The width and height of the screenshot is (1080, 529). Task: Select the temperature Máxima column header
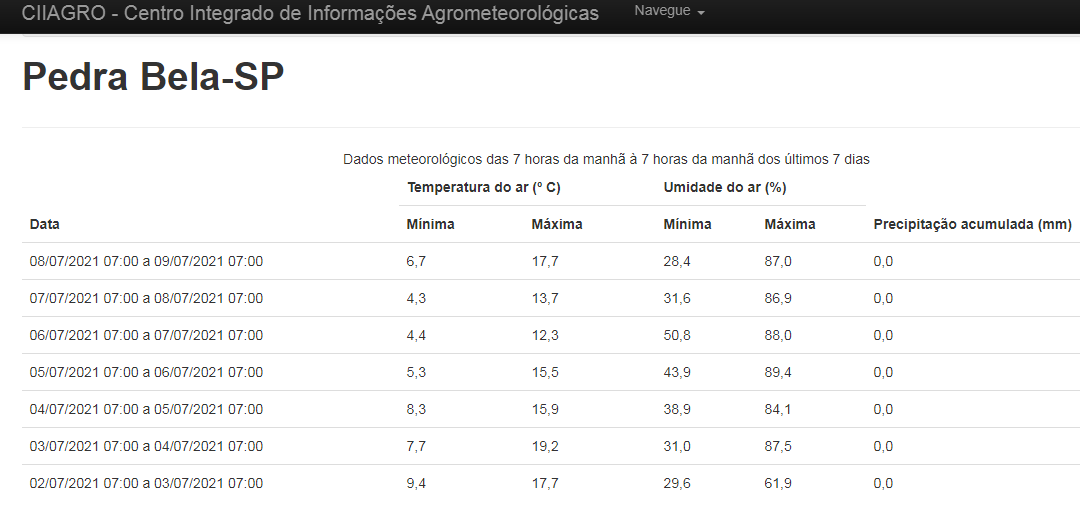tap(557, 225)
